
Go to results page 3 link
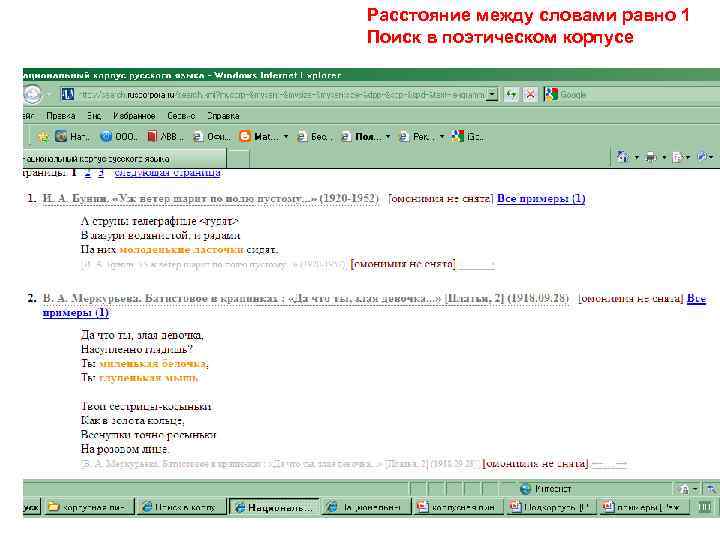click(x=101, y=173)
